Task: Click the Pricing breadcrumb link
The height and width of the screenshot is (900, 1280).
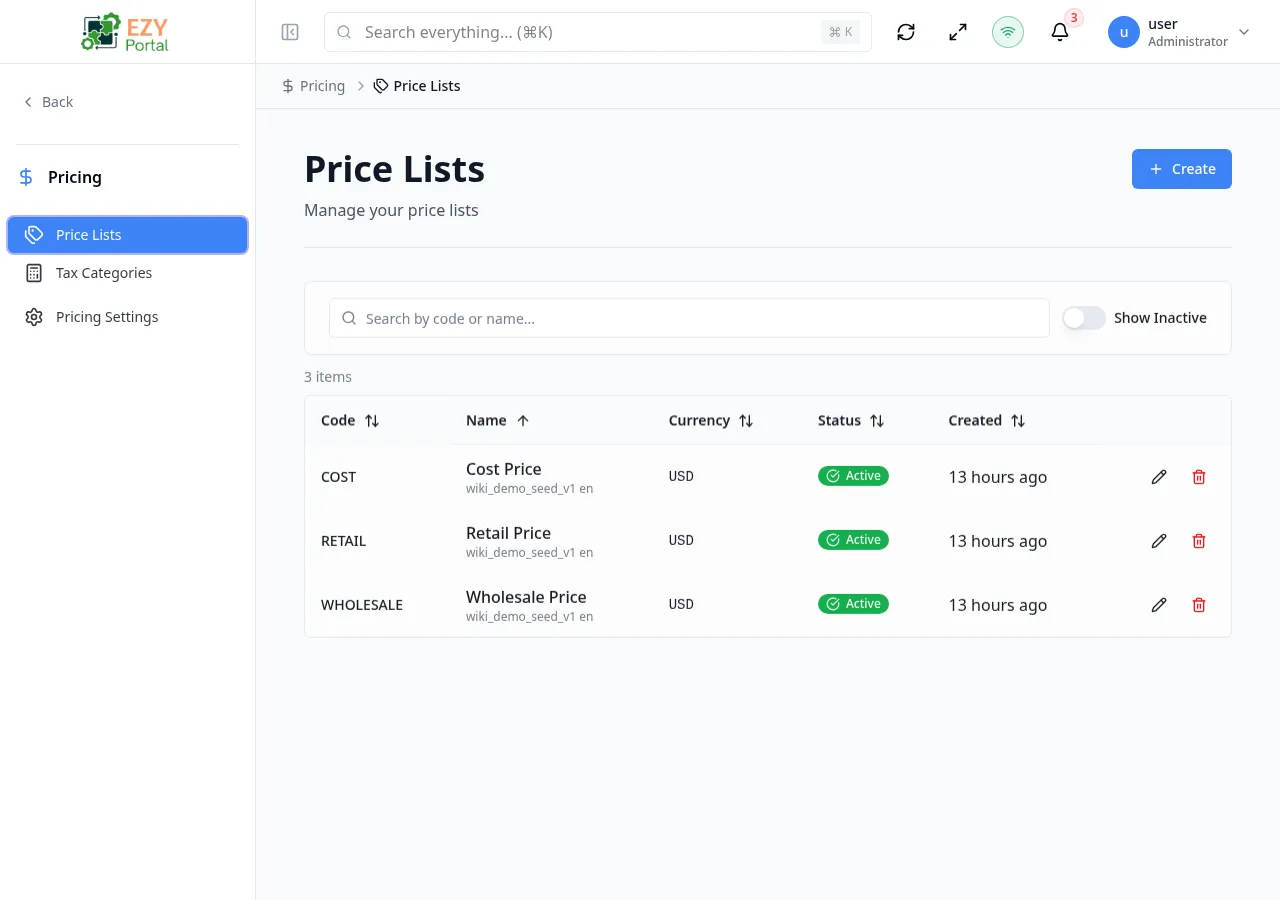Action: click(314, 86)
